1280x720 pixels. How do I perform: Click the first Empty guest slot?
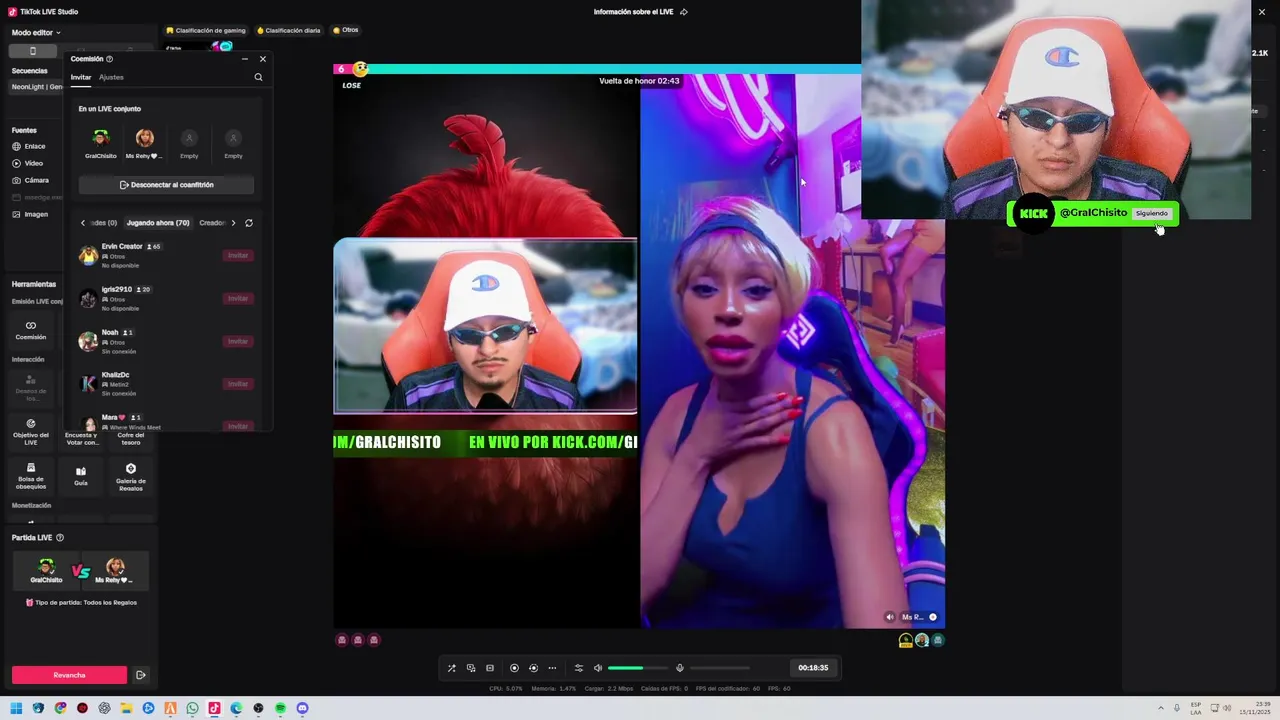[189, 138]
